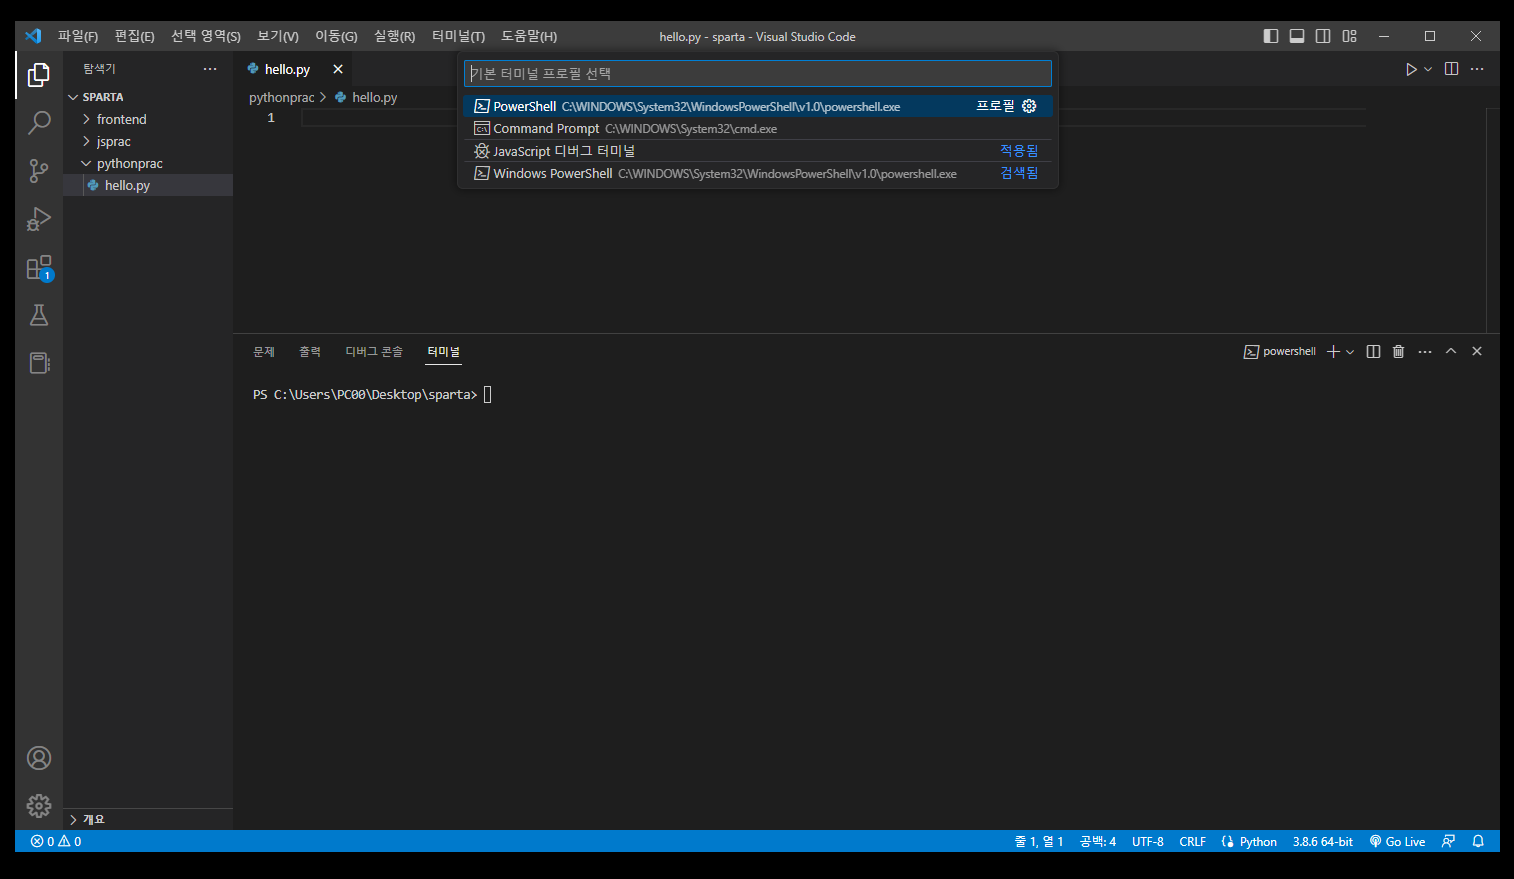Open customize layout icon
1514x879 pixels.
tap(1350, 36)
